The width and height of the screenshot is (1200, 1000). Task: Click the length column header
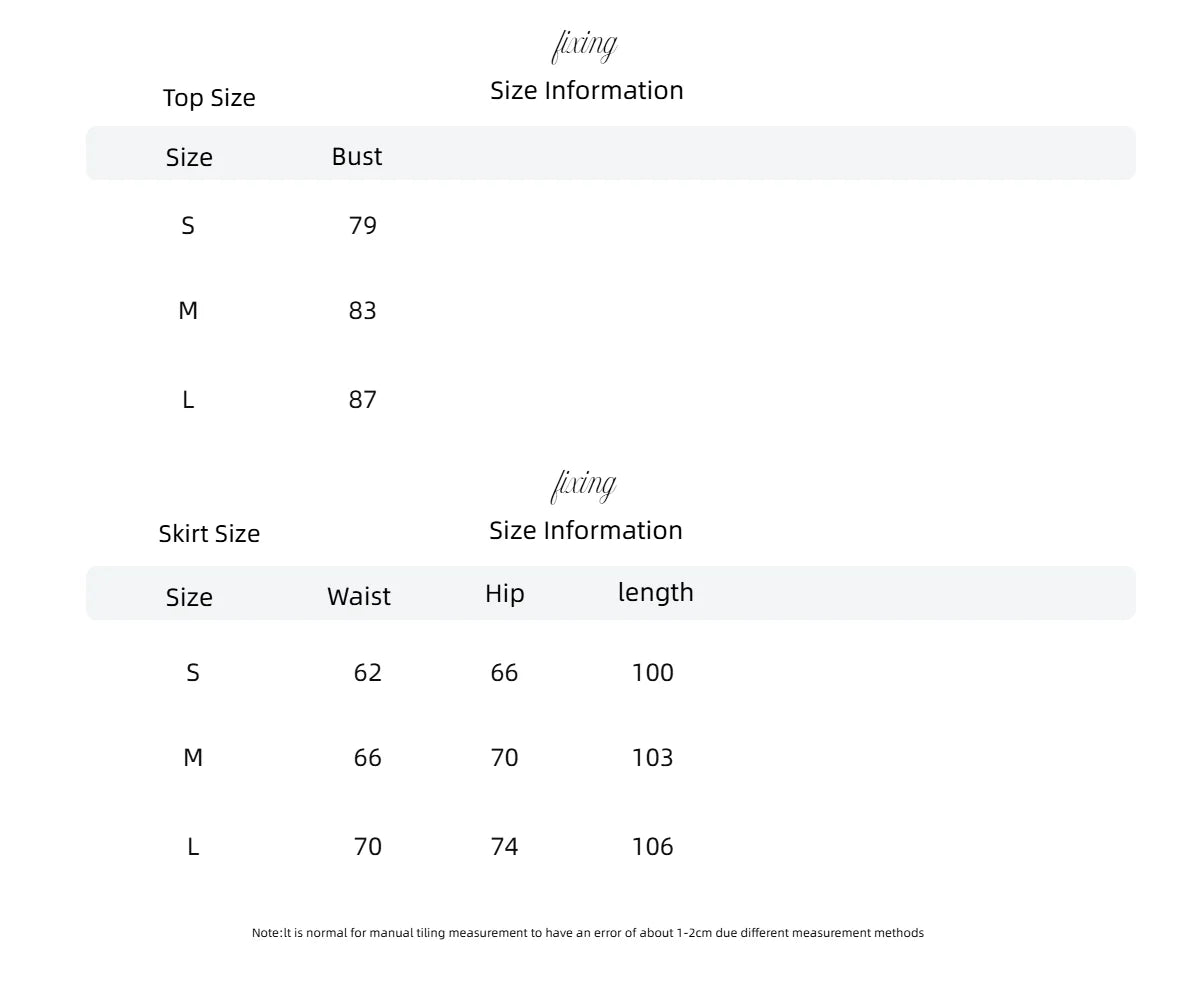(x=656, y=592)
